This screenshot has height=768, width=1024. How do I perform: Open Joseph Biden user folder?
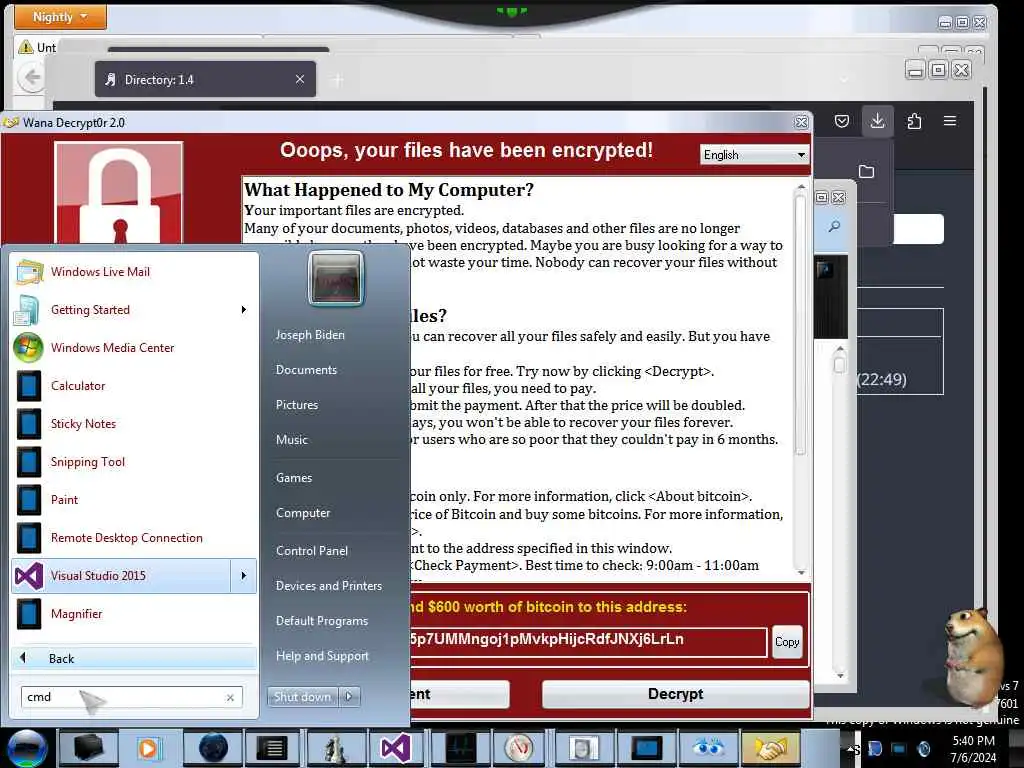pyautogui.click(x=310, y=334)
